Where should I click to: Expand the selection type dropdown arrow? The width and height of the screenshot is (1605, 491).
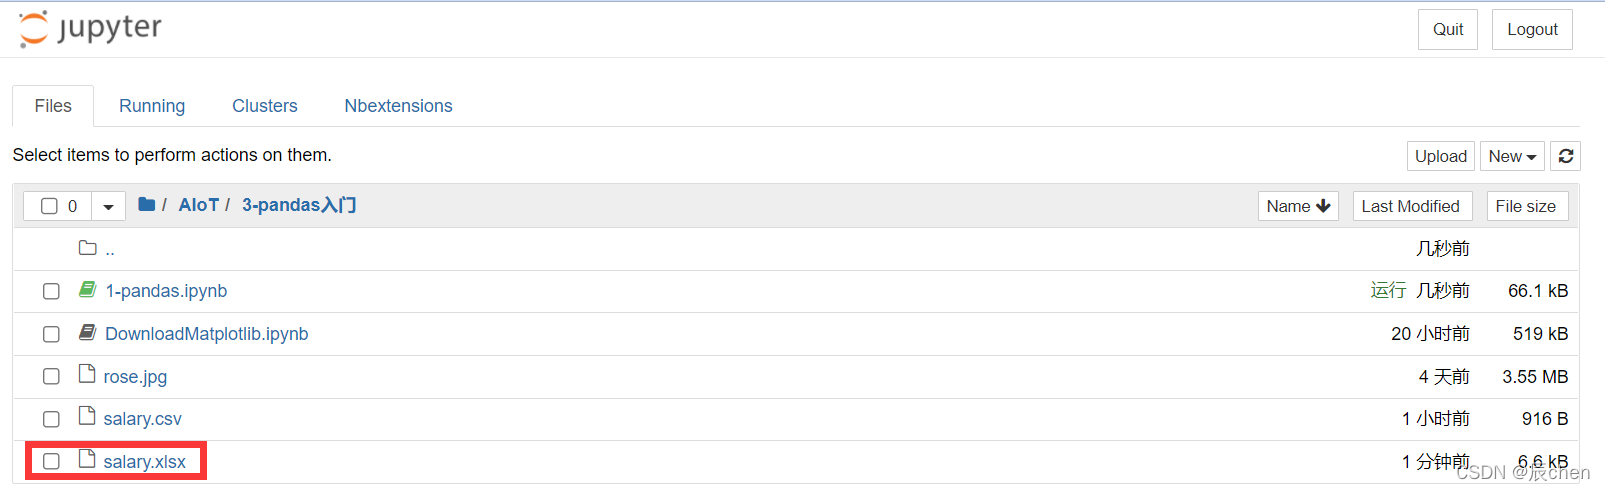point(108,207)
